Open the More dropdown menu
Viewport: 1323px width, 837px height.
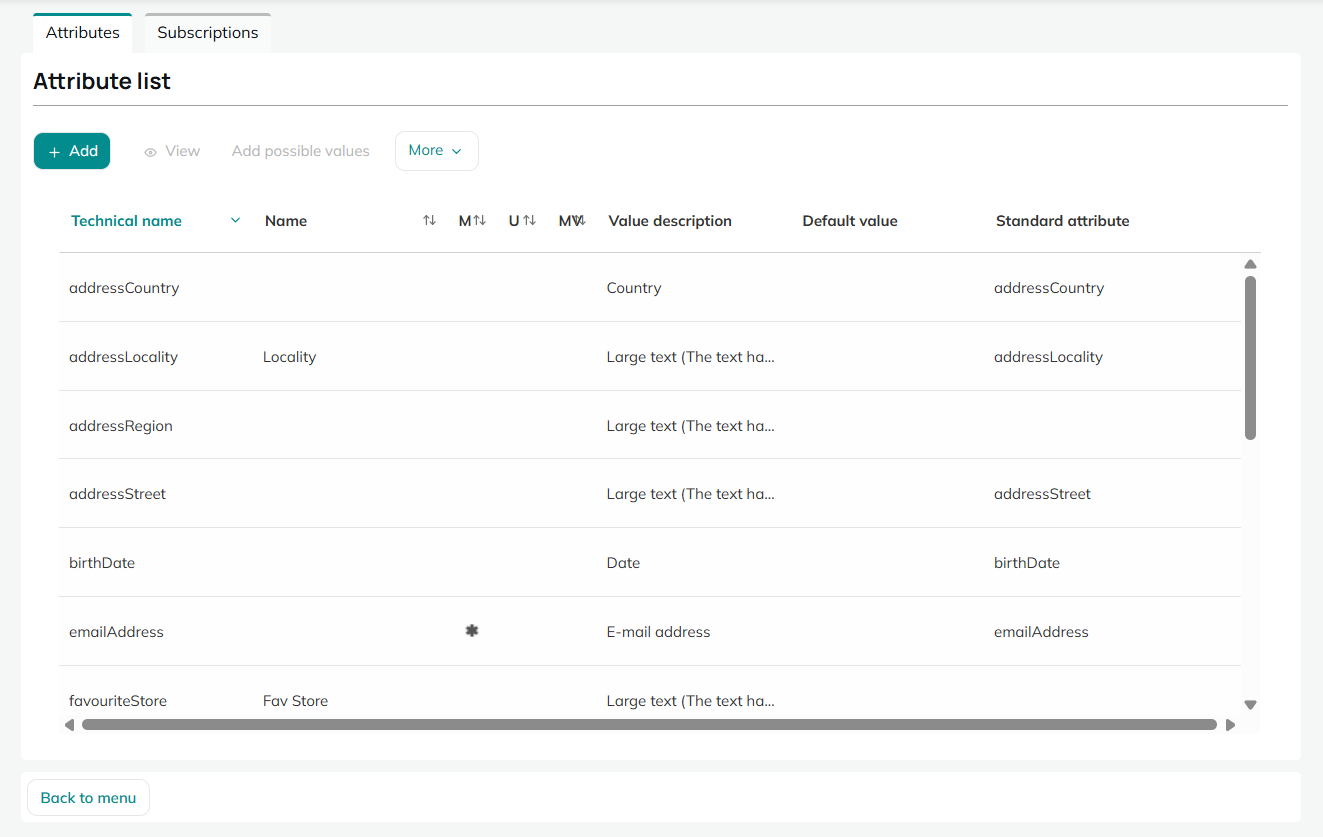coord(437,151)
